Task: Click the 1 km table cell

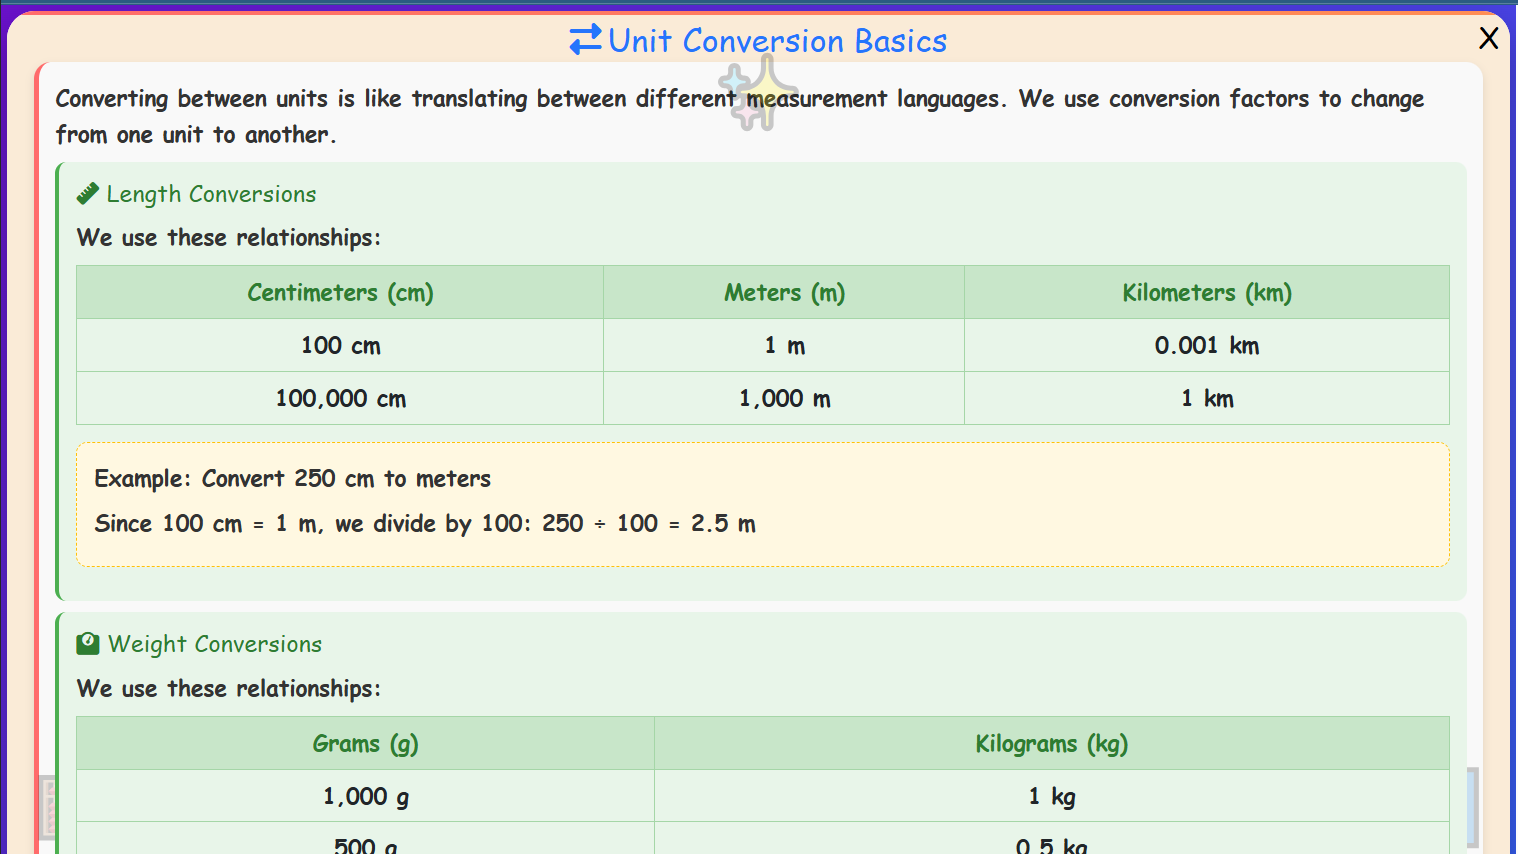Action: click(x=1206, y=398)
